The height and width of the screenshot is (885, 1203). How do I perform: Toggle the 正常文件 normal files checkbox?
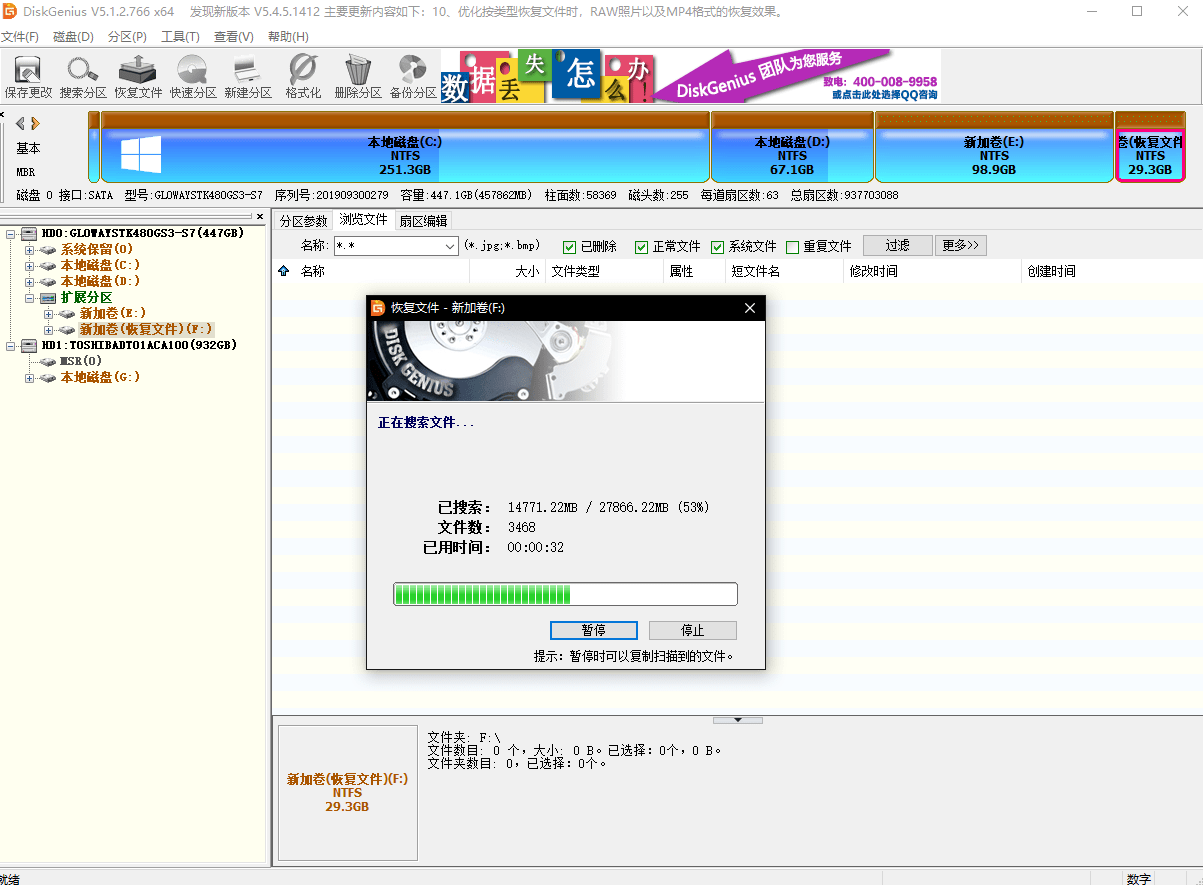click(x=642, y=247)
